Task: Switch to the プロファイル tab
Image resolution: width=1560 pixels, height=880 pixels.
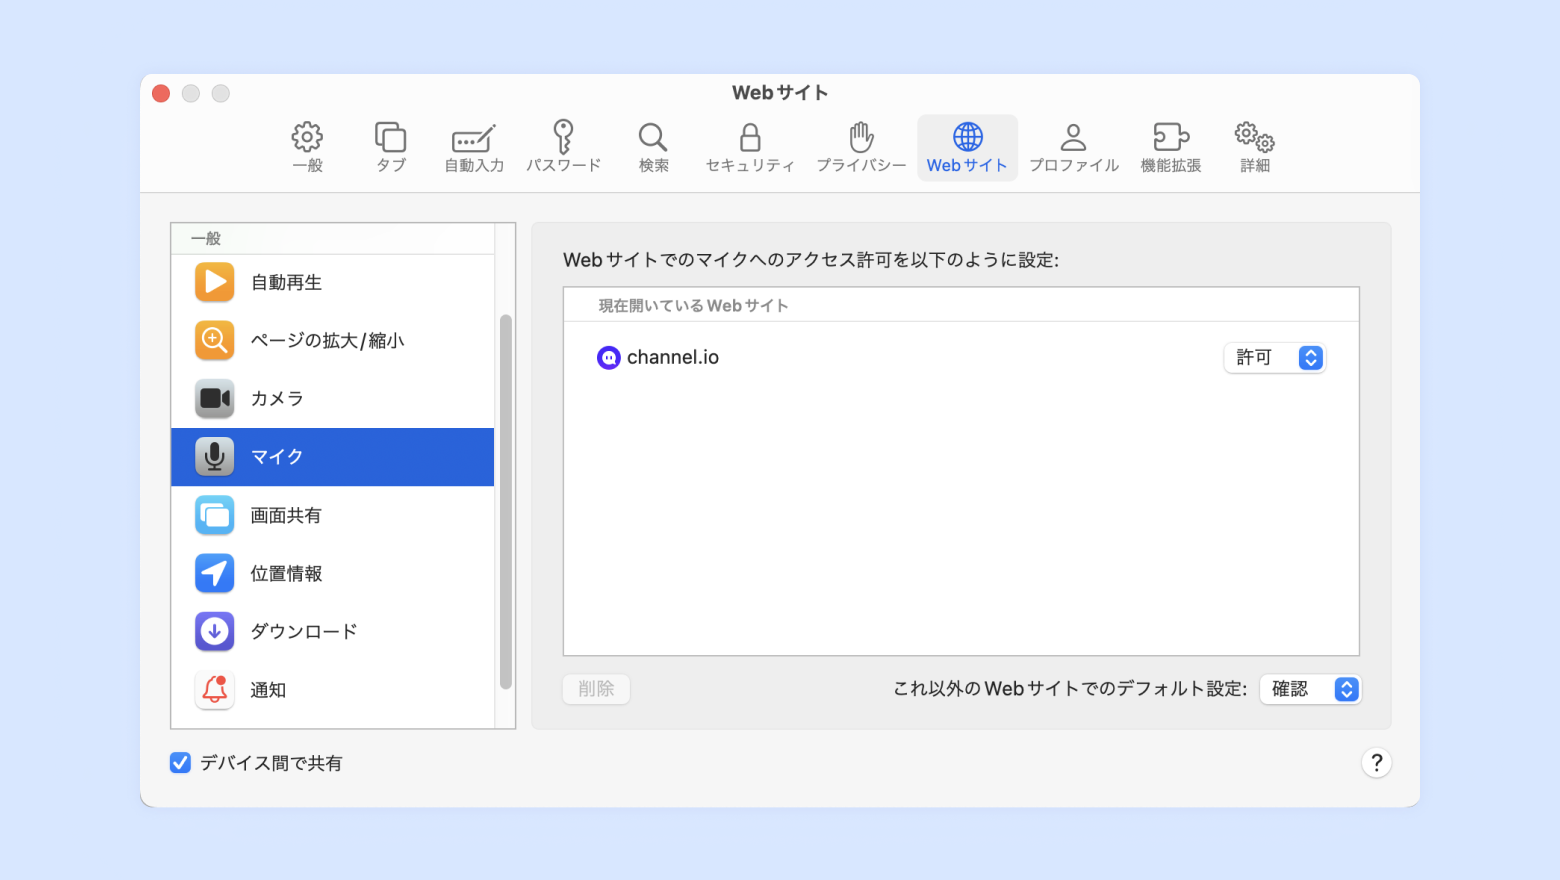Action: click(1074, 147)
